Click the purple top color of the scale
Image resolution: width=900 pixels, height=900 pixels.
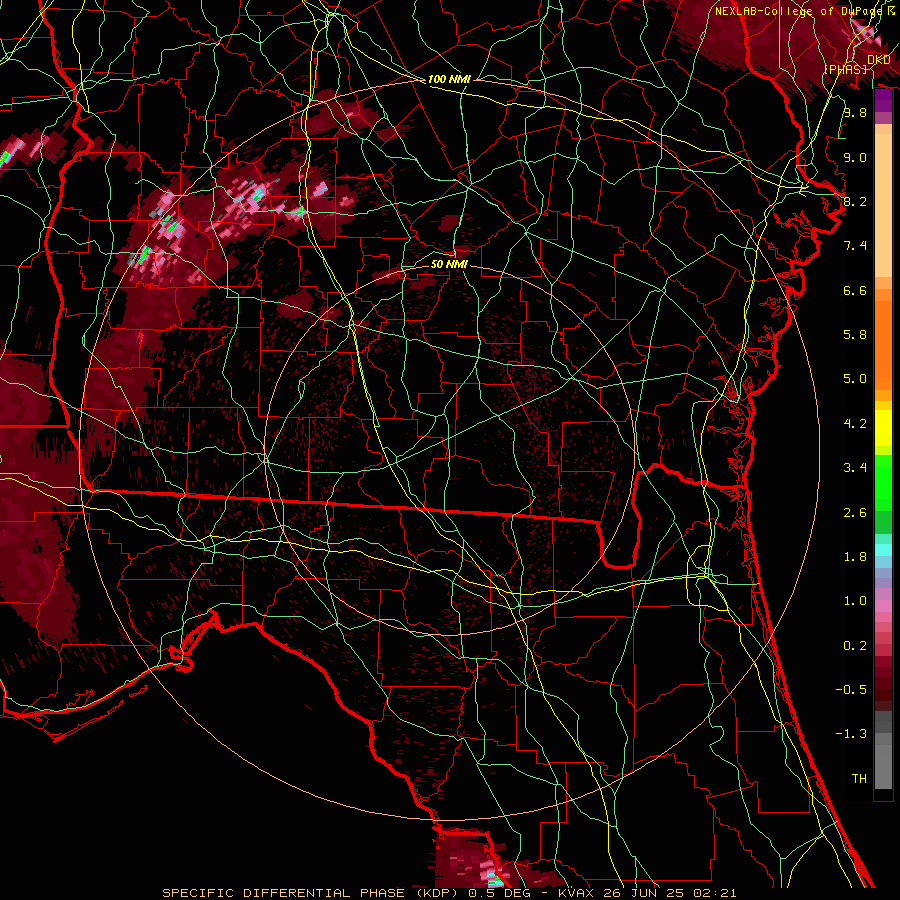[x=883, y=100]
